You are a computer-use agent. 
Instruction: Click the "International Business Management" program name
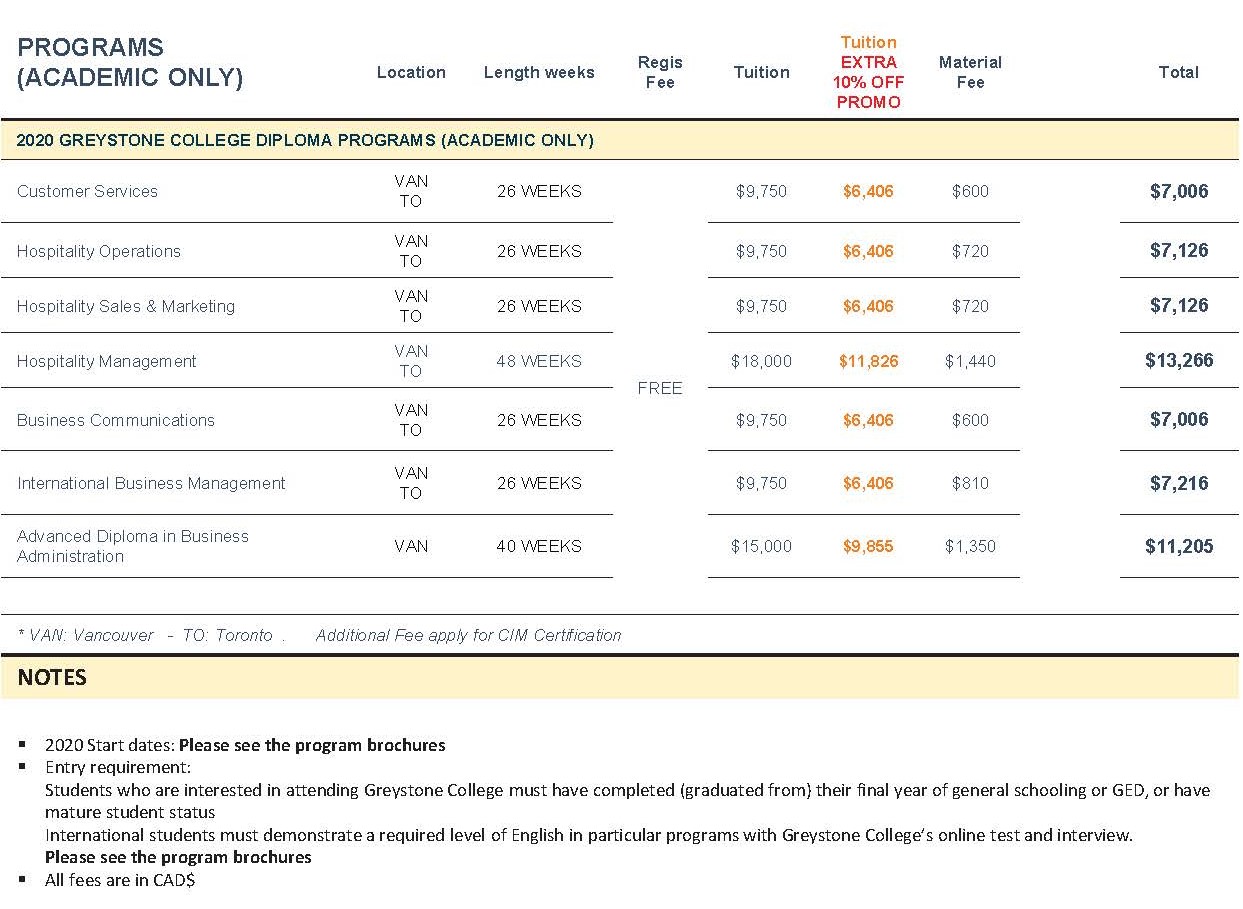tap(151, 483)
